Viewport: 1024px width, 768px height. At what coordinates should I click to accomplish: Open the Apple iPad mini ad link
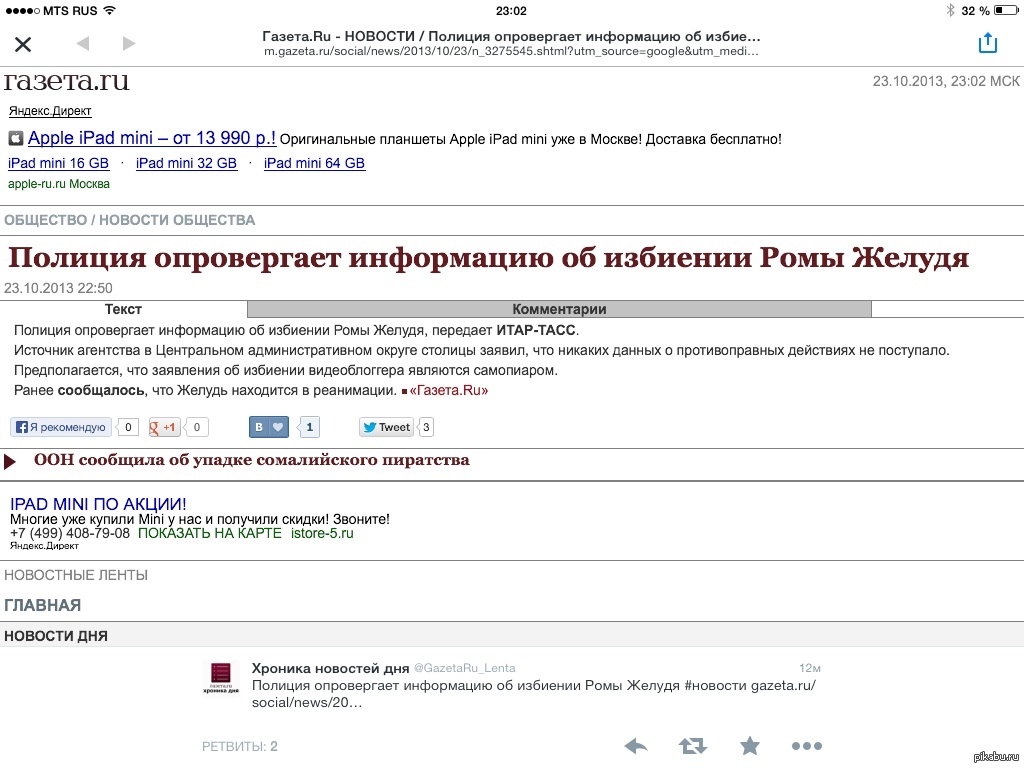click(x=151, y=139)
